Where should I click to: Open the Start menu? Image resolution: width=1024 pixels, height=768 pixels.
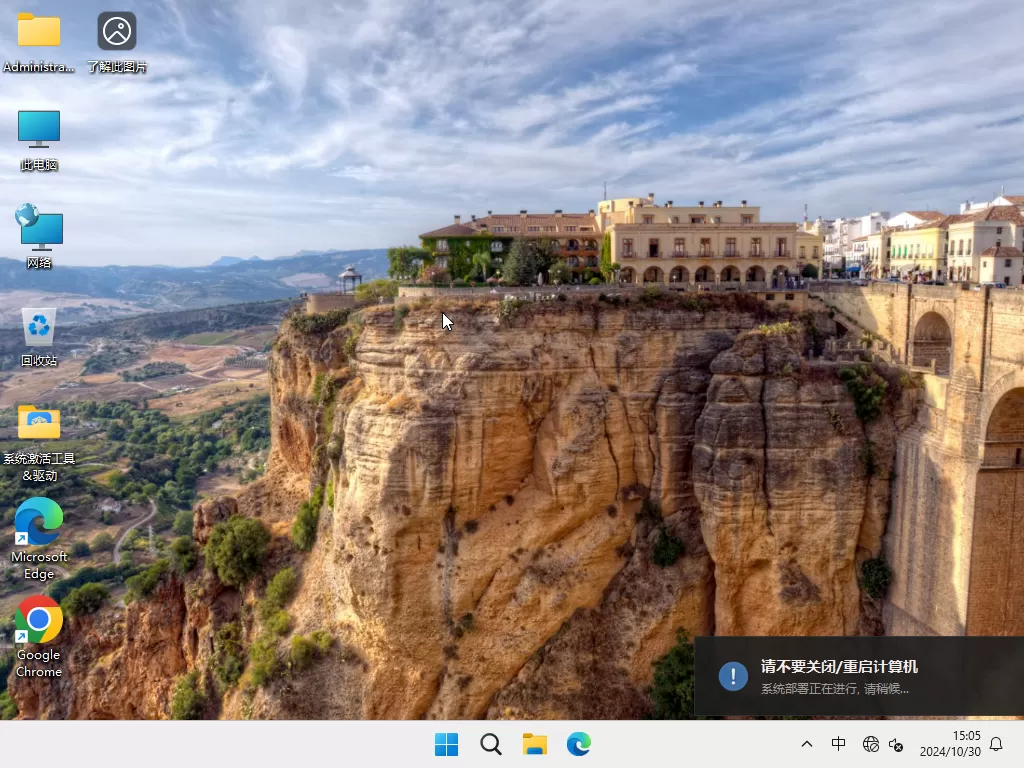[x=446, y=745]
